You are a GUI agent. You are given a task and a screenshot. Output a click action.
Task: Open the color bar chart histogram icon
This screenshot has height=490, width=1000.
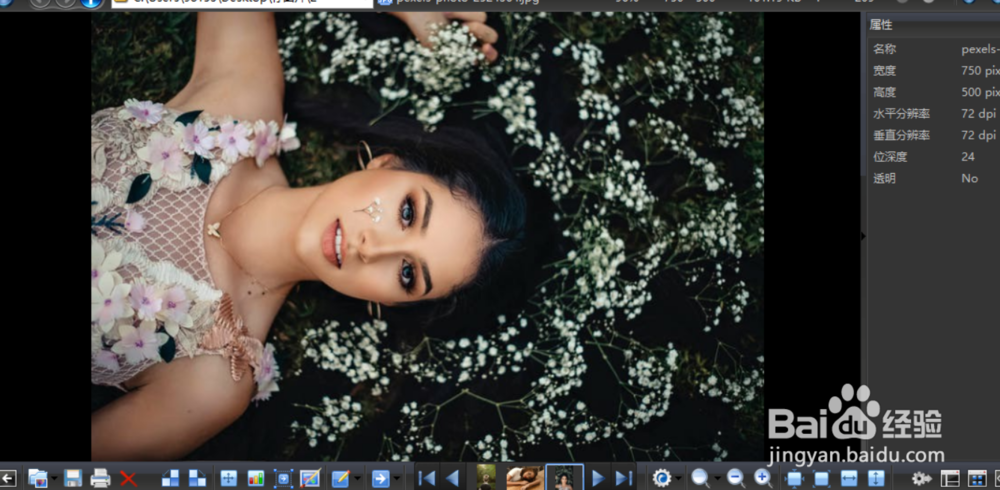pos(256,478)
